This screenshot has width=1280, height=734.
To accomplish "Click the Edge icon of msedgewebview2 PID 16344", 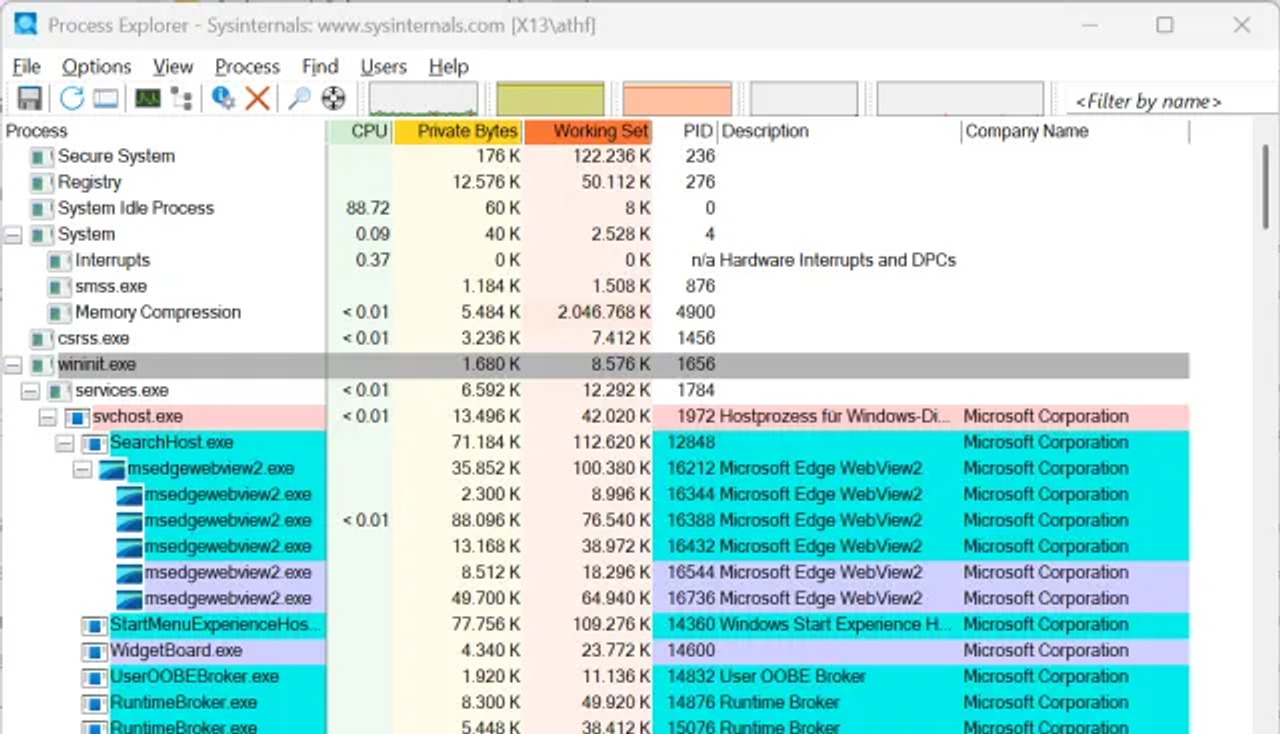I will pyautogui.click(x=129, y=495).
